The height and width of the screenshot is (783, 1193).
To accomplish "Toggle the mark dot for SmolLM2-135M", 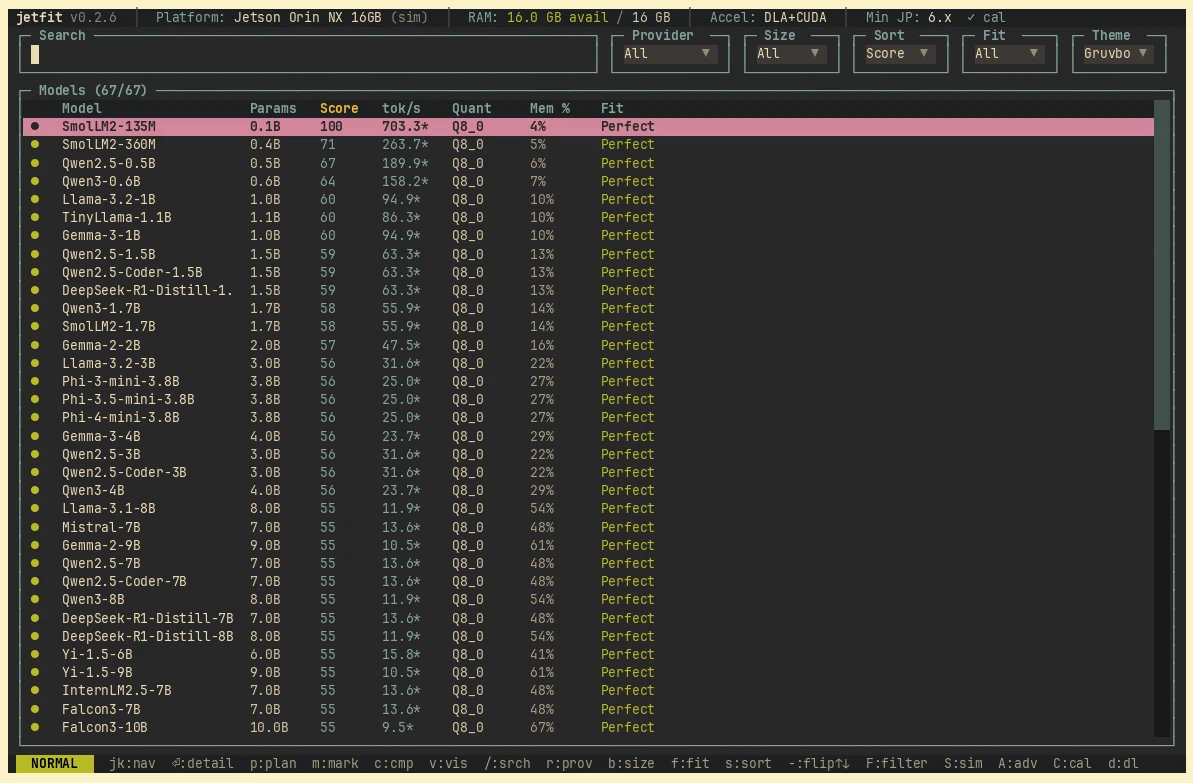I will (34, 126).
